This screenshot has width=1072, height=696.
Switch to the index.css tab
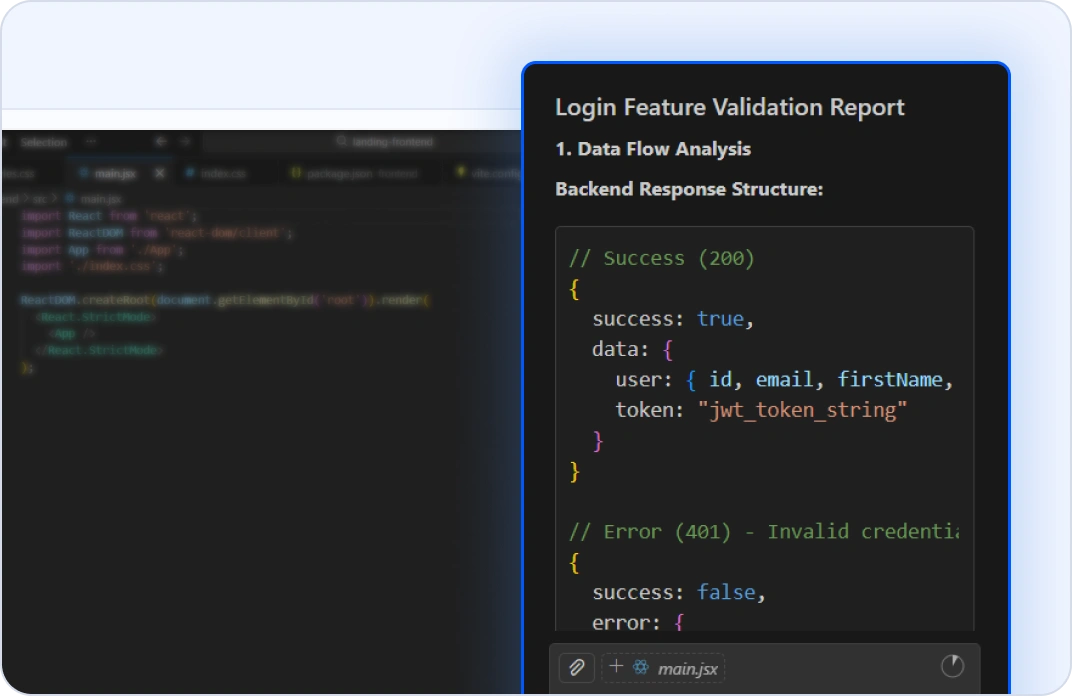pyautogui.click(x=225, y=173)
